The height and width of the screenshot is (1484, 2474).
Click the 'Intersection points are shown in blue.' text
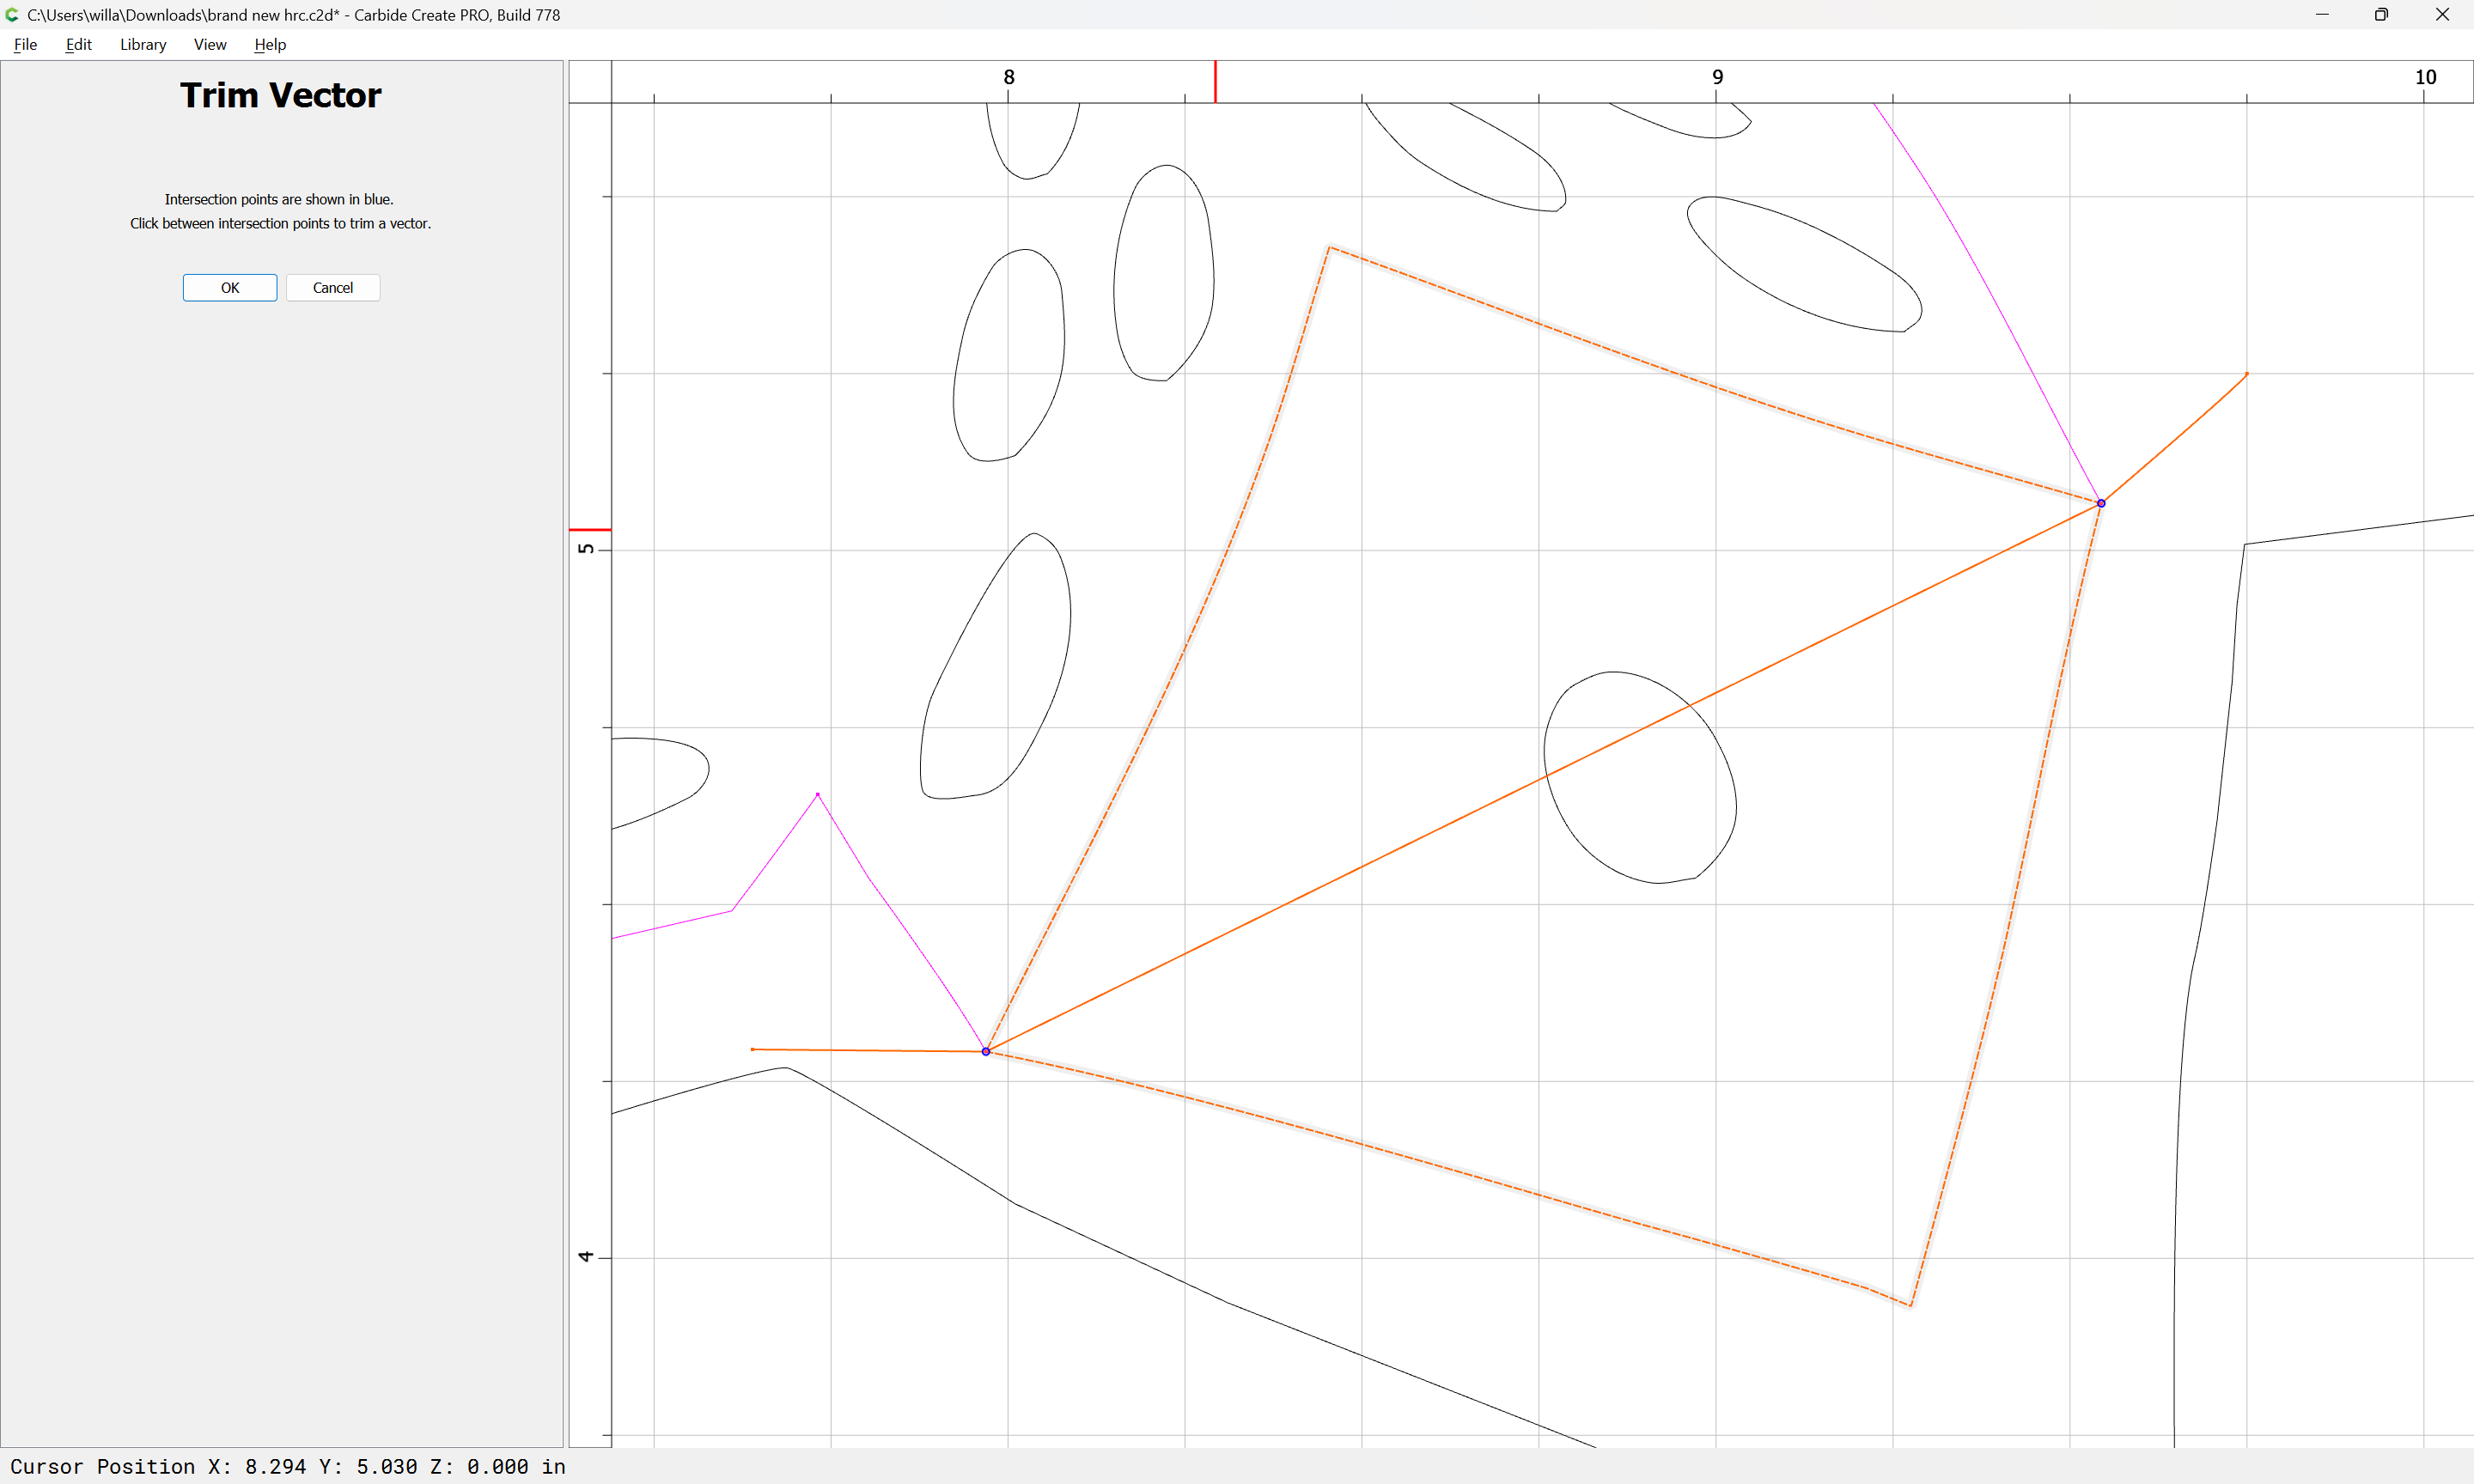279,199
